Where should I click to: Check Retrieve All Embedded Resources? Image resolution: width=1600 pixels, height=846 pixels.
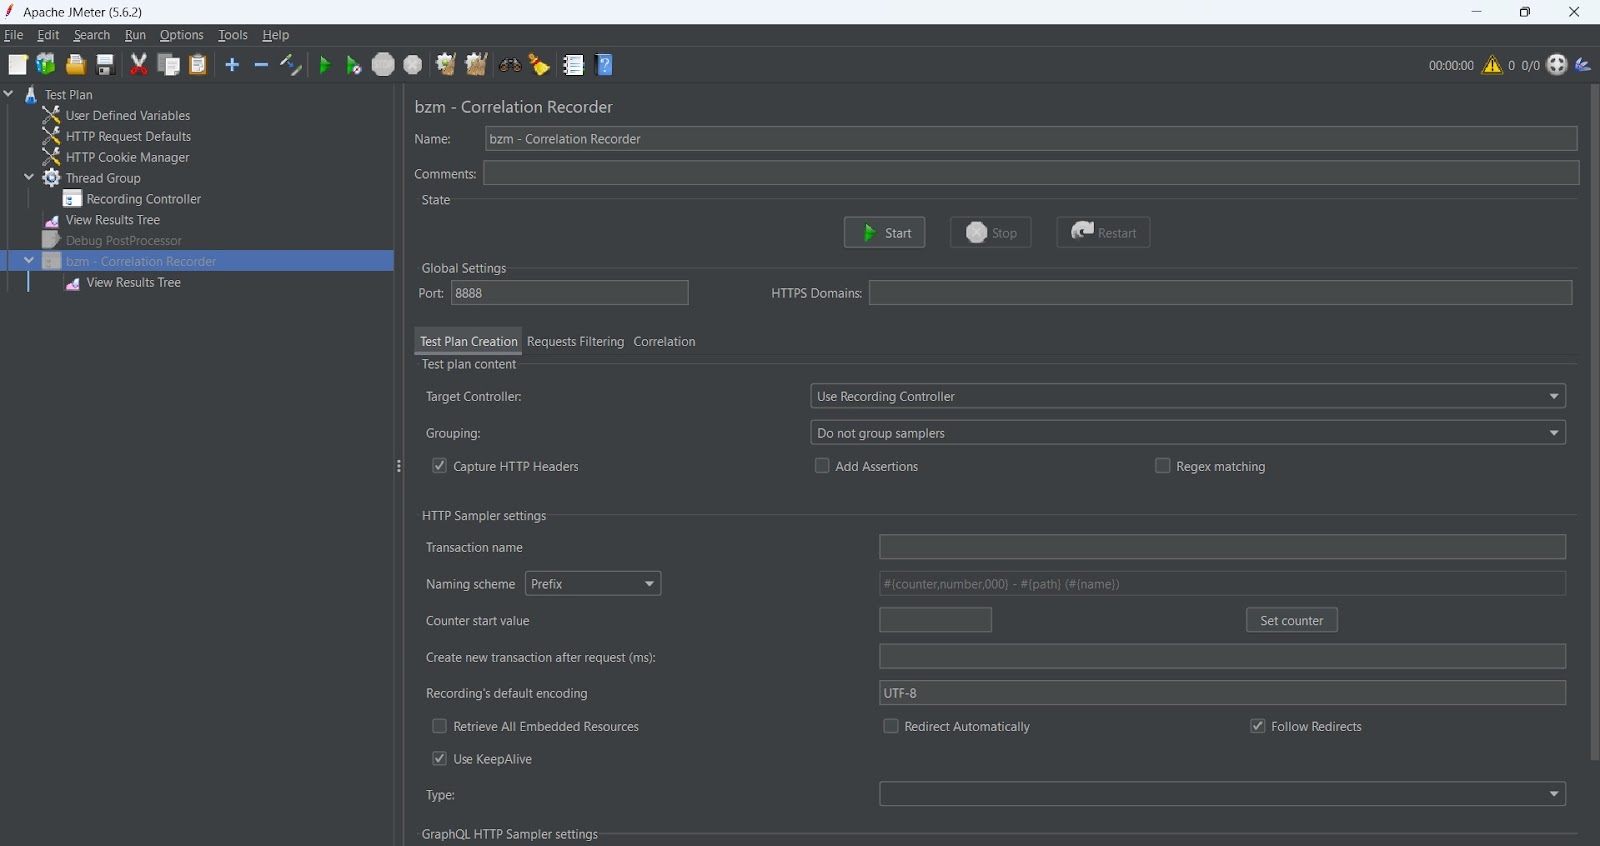click(x=439, y=726)
